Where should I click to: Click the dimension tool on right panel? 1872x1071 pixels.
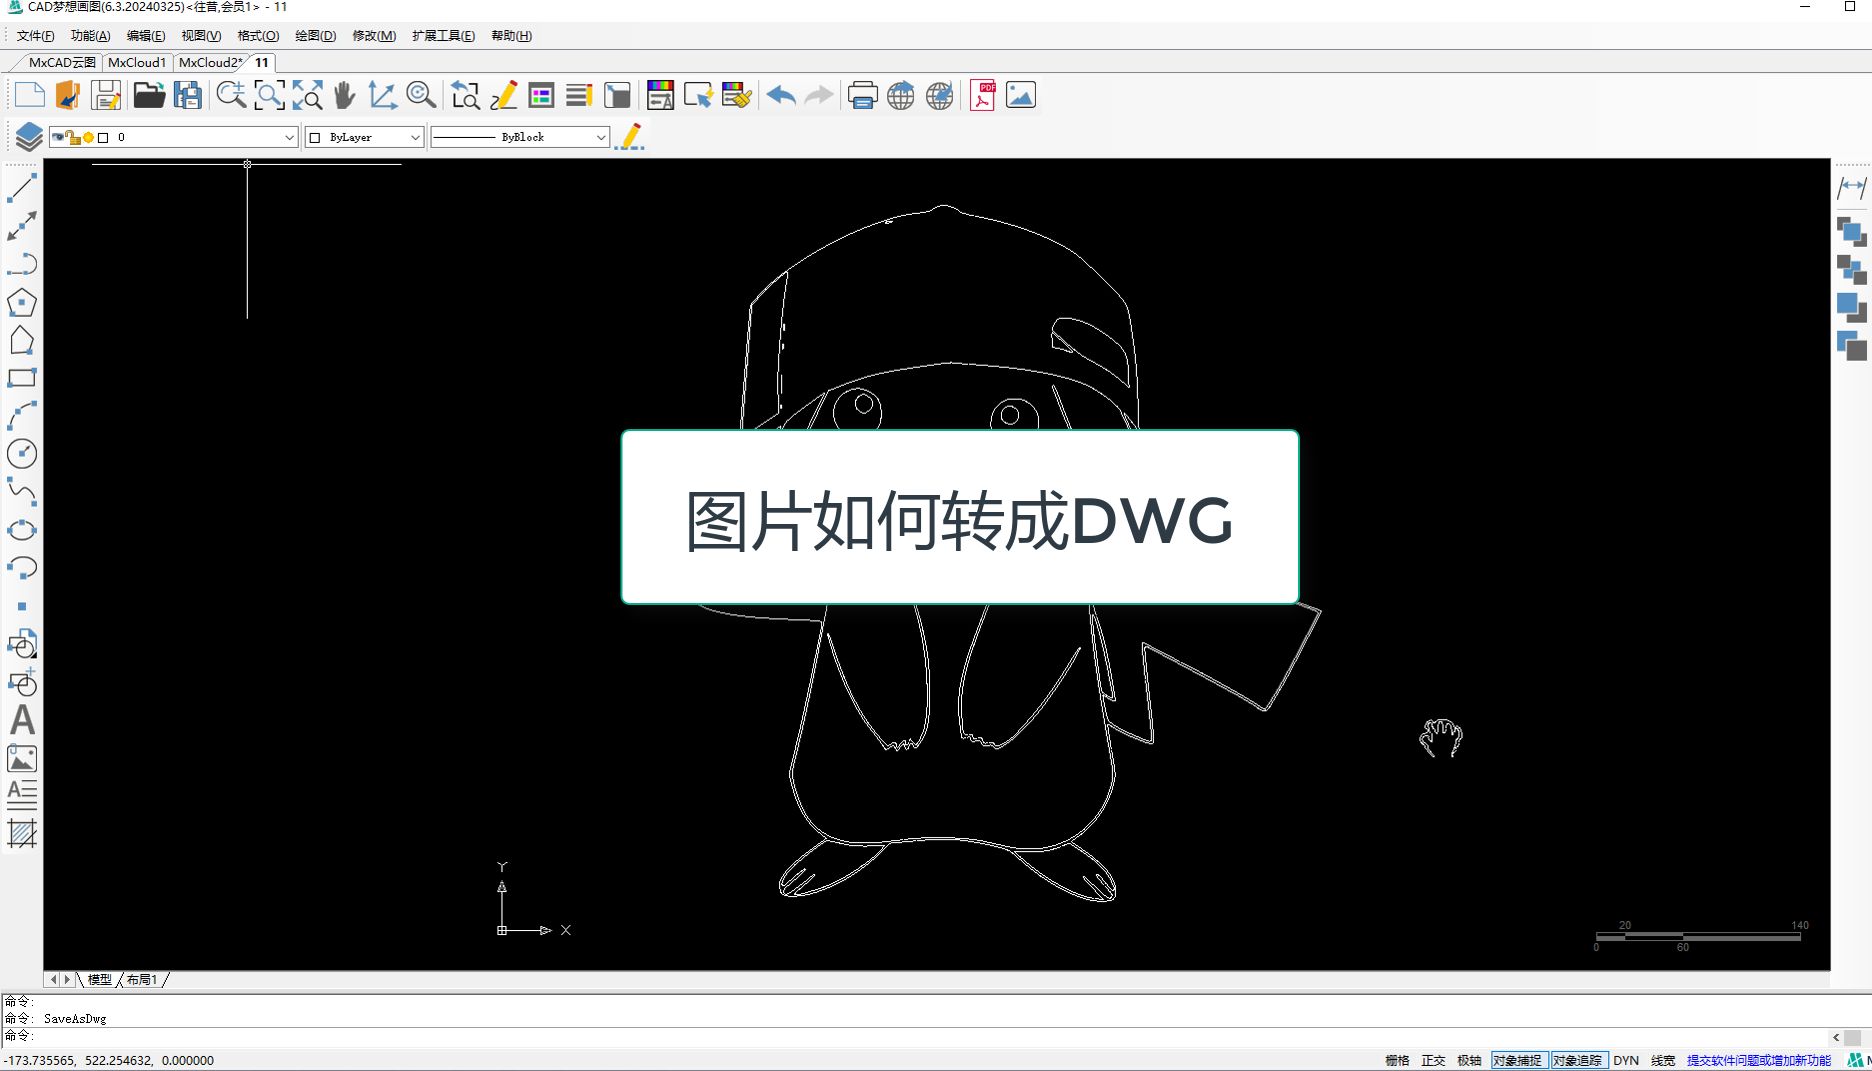click(x=1852, y=187)
